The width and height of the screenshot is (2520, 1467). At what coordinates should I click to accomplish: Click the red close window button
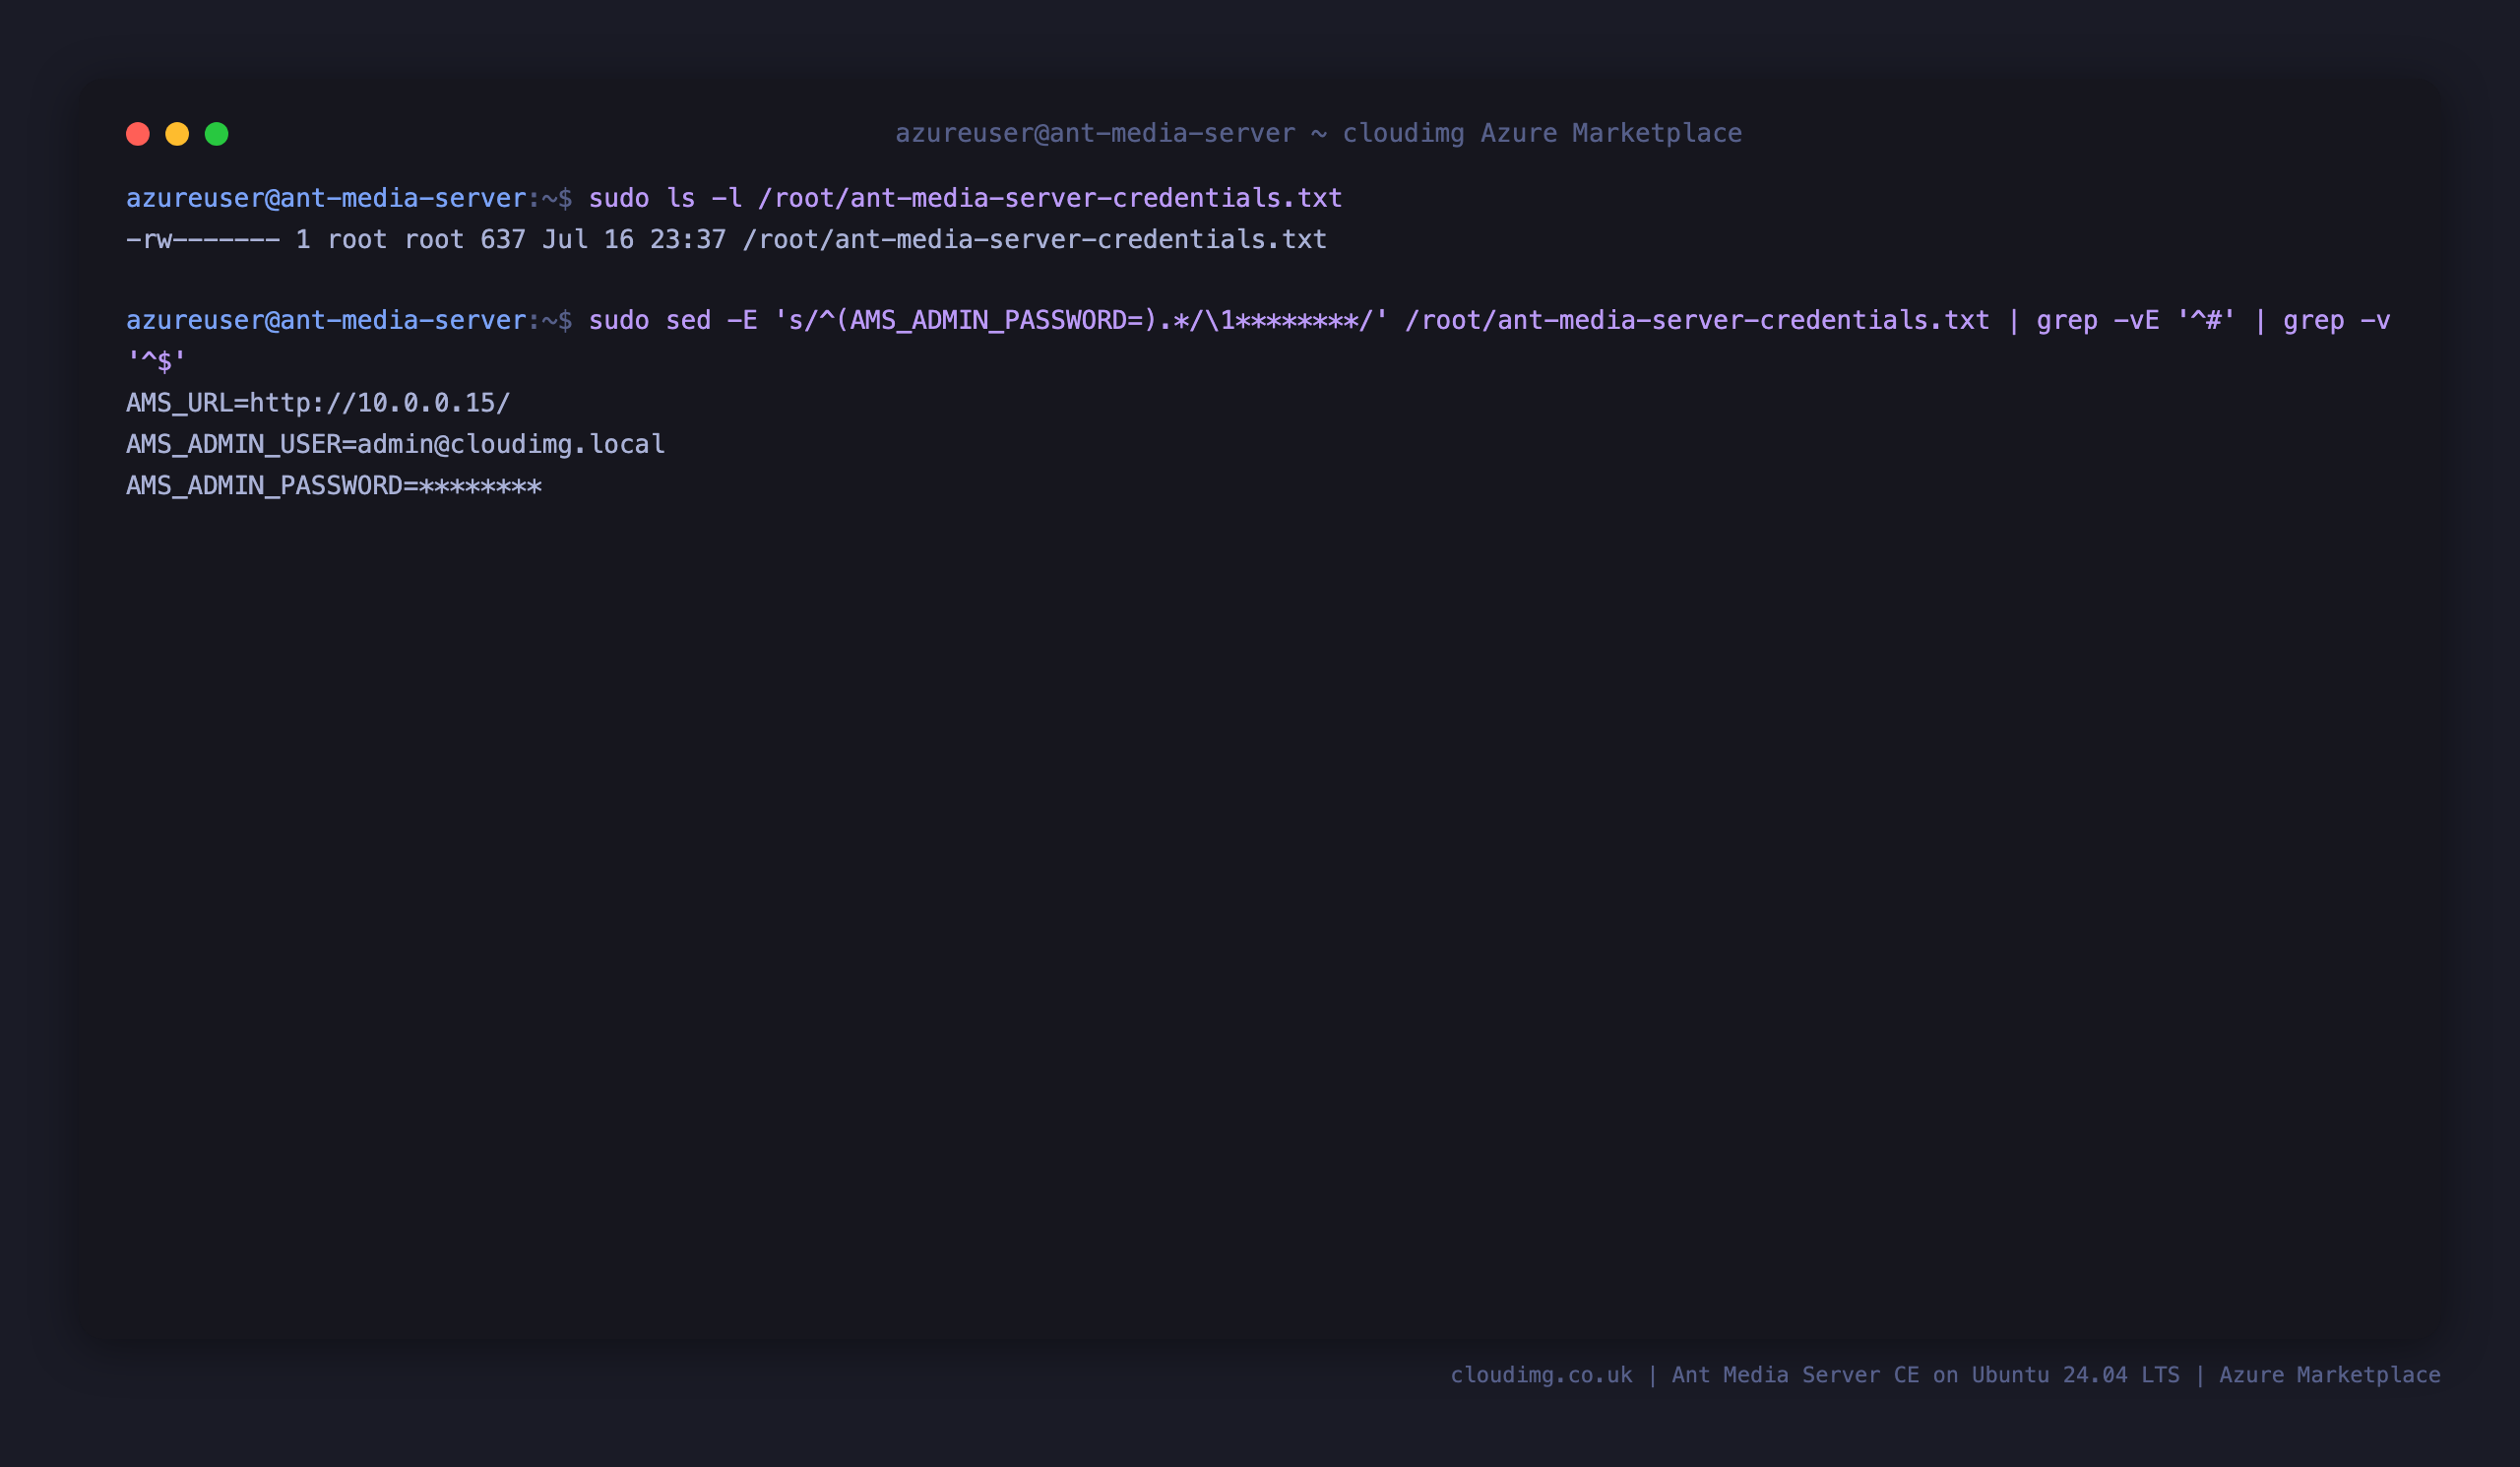coord(138,134)
